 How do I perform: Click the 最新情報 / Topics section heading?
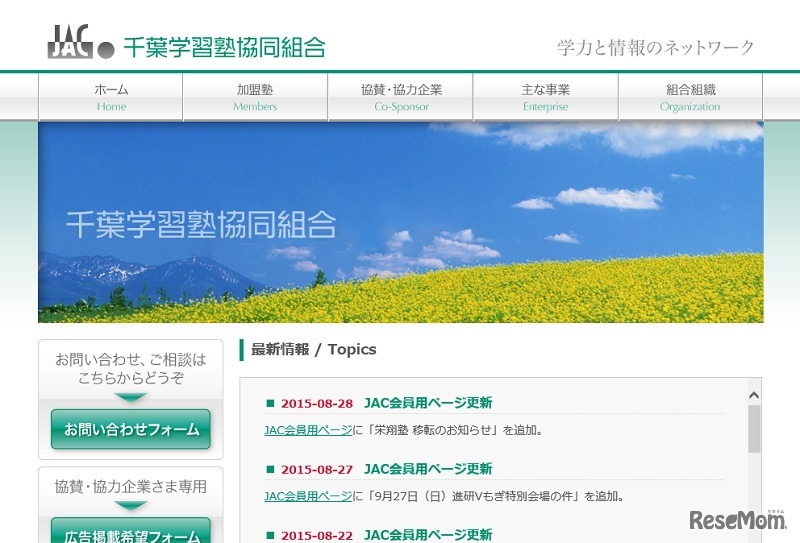[313, 350]
